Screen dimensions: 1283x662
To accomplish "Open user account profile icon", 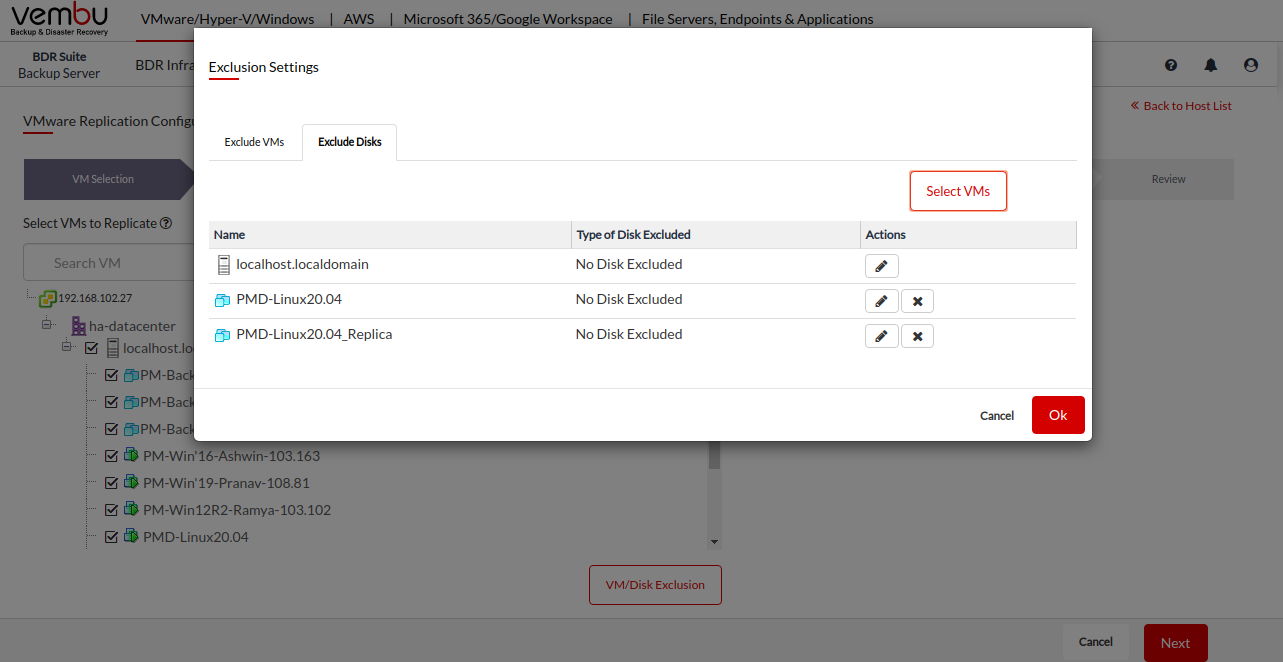I will click(x=1251, y=65).
